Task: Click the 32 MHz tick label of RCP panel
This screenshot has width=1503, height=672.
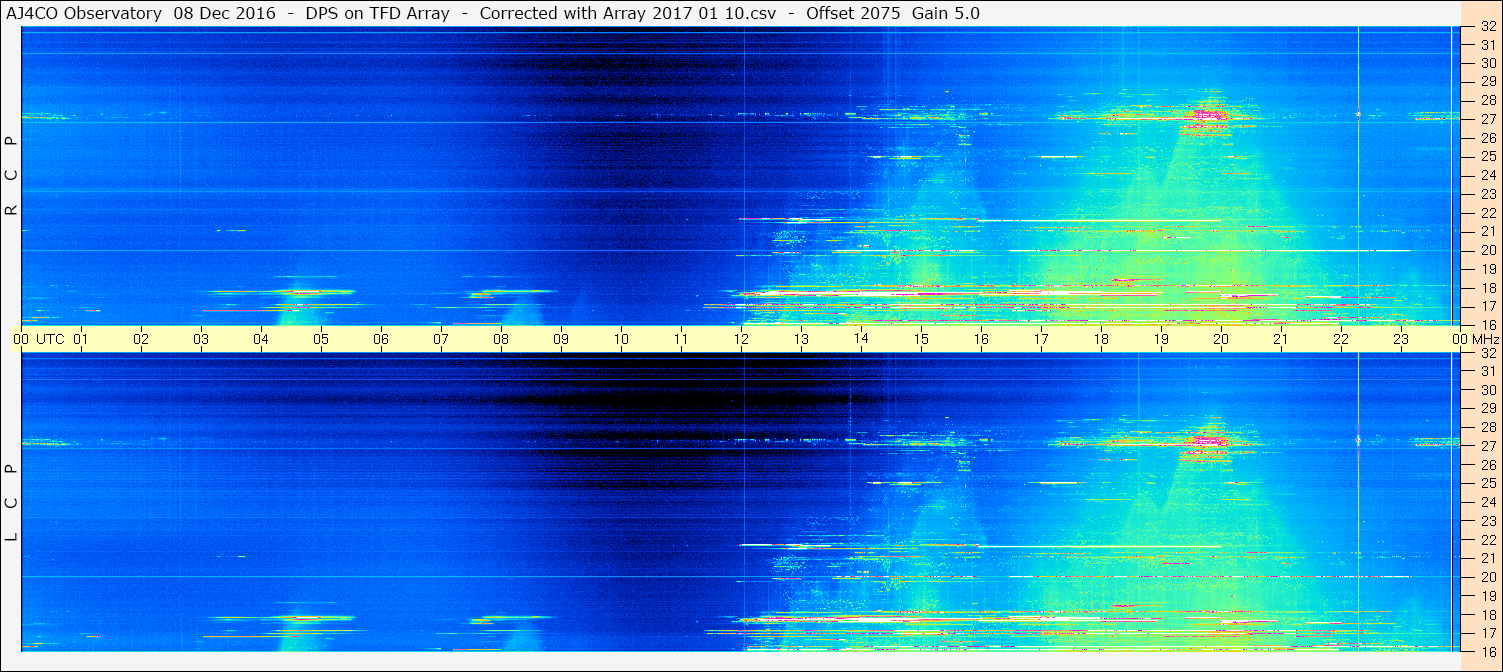Action: tap(1488, 27)
